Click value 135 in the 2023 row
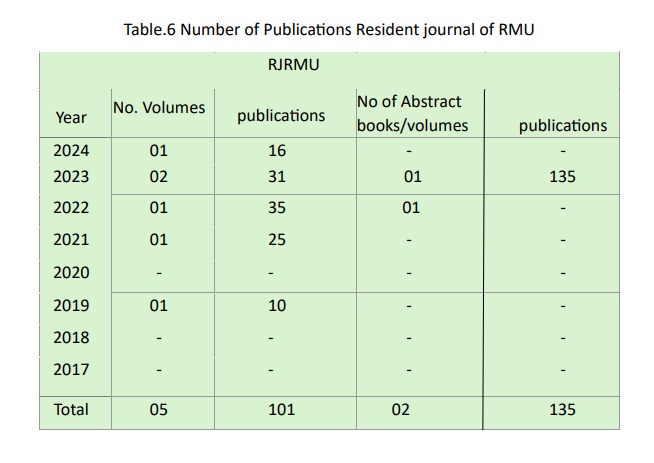This screenshot has width=654, height=463. coord(563,176)
